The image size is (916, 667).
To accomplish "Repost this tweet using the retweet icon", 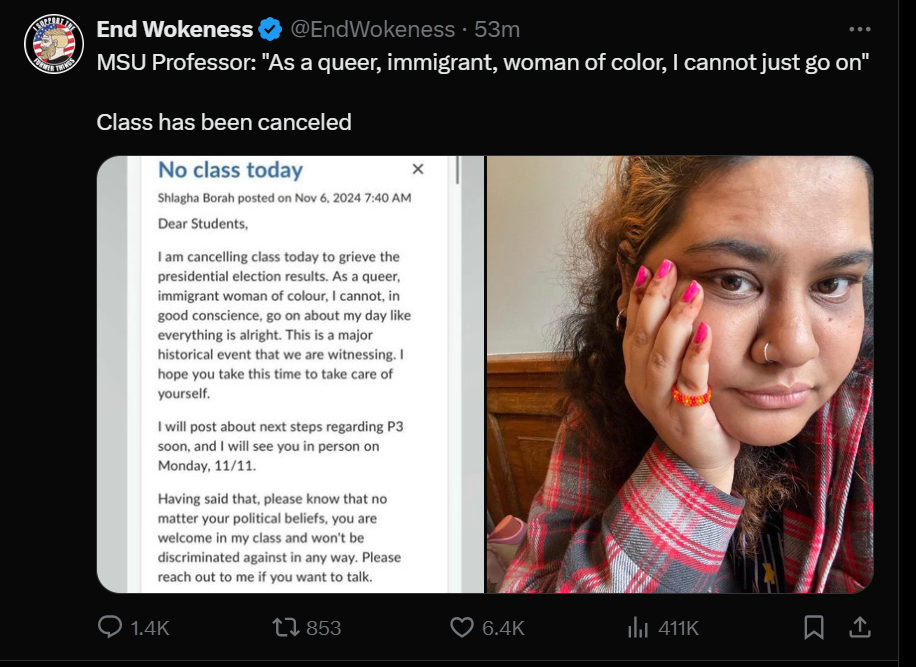I will (x=285, y=627).
